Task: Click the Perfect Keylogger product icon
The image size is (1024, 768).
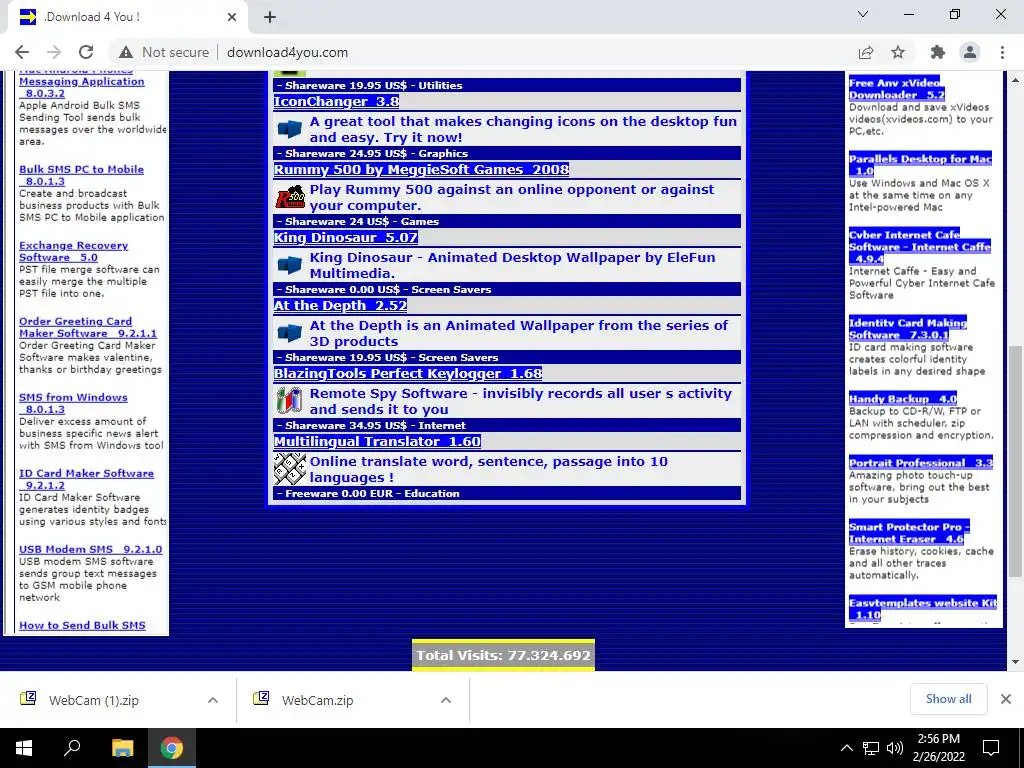Action: 289,401
